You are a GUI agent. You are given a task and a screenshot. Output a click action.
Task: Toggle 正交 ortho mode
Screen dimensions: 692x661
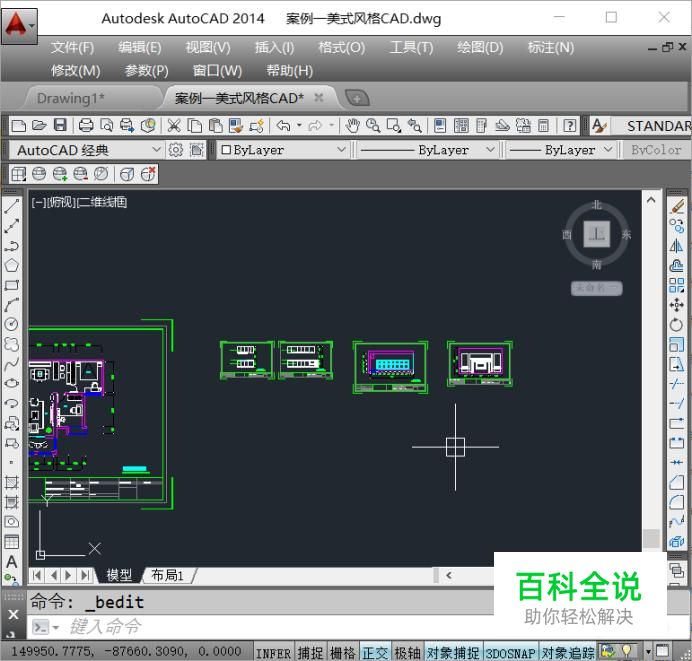click(375, 653)
